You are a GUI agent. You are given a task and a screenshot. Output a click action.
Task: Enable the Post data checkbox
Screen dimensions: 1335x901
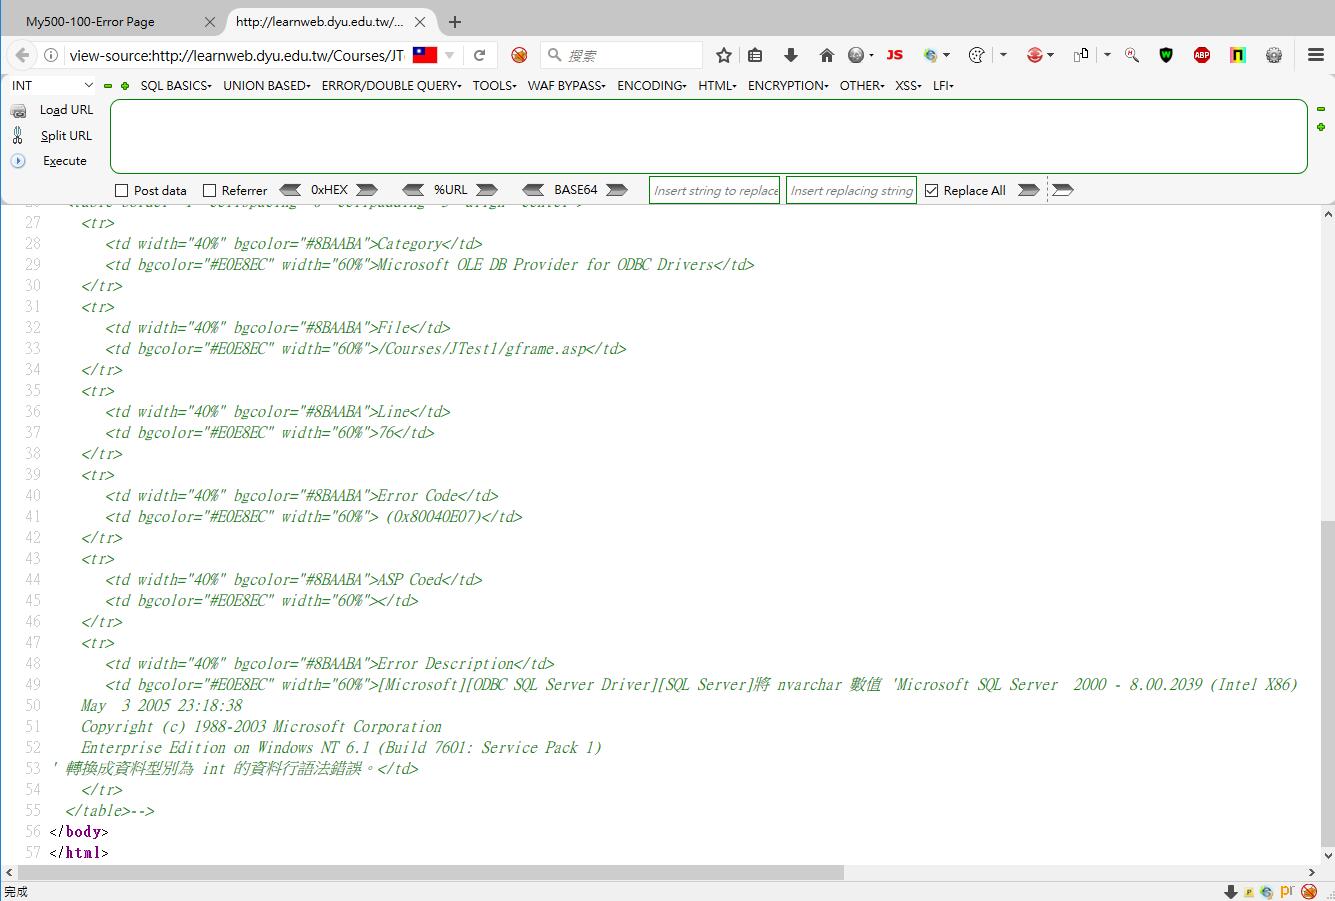point(122,190)
